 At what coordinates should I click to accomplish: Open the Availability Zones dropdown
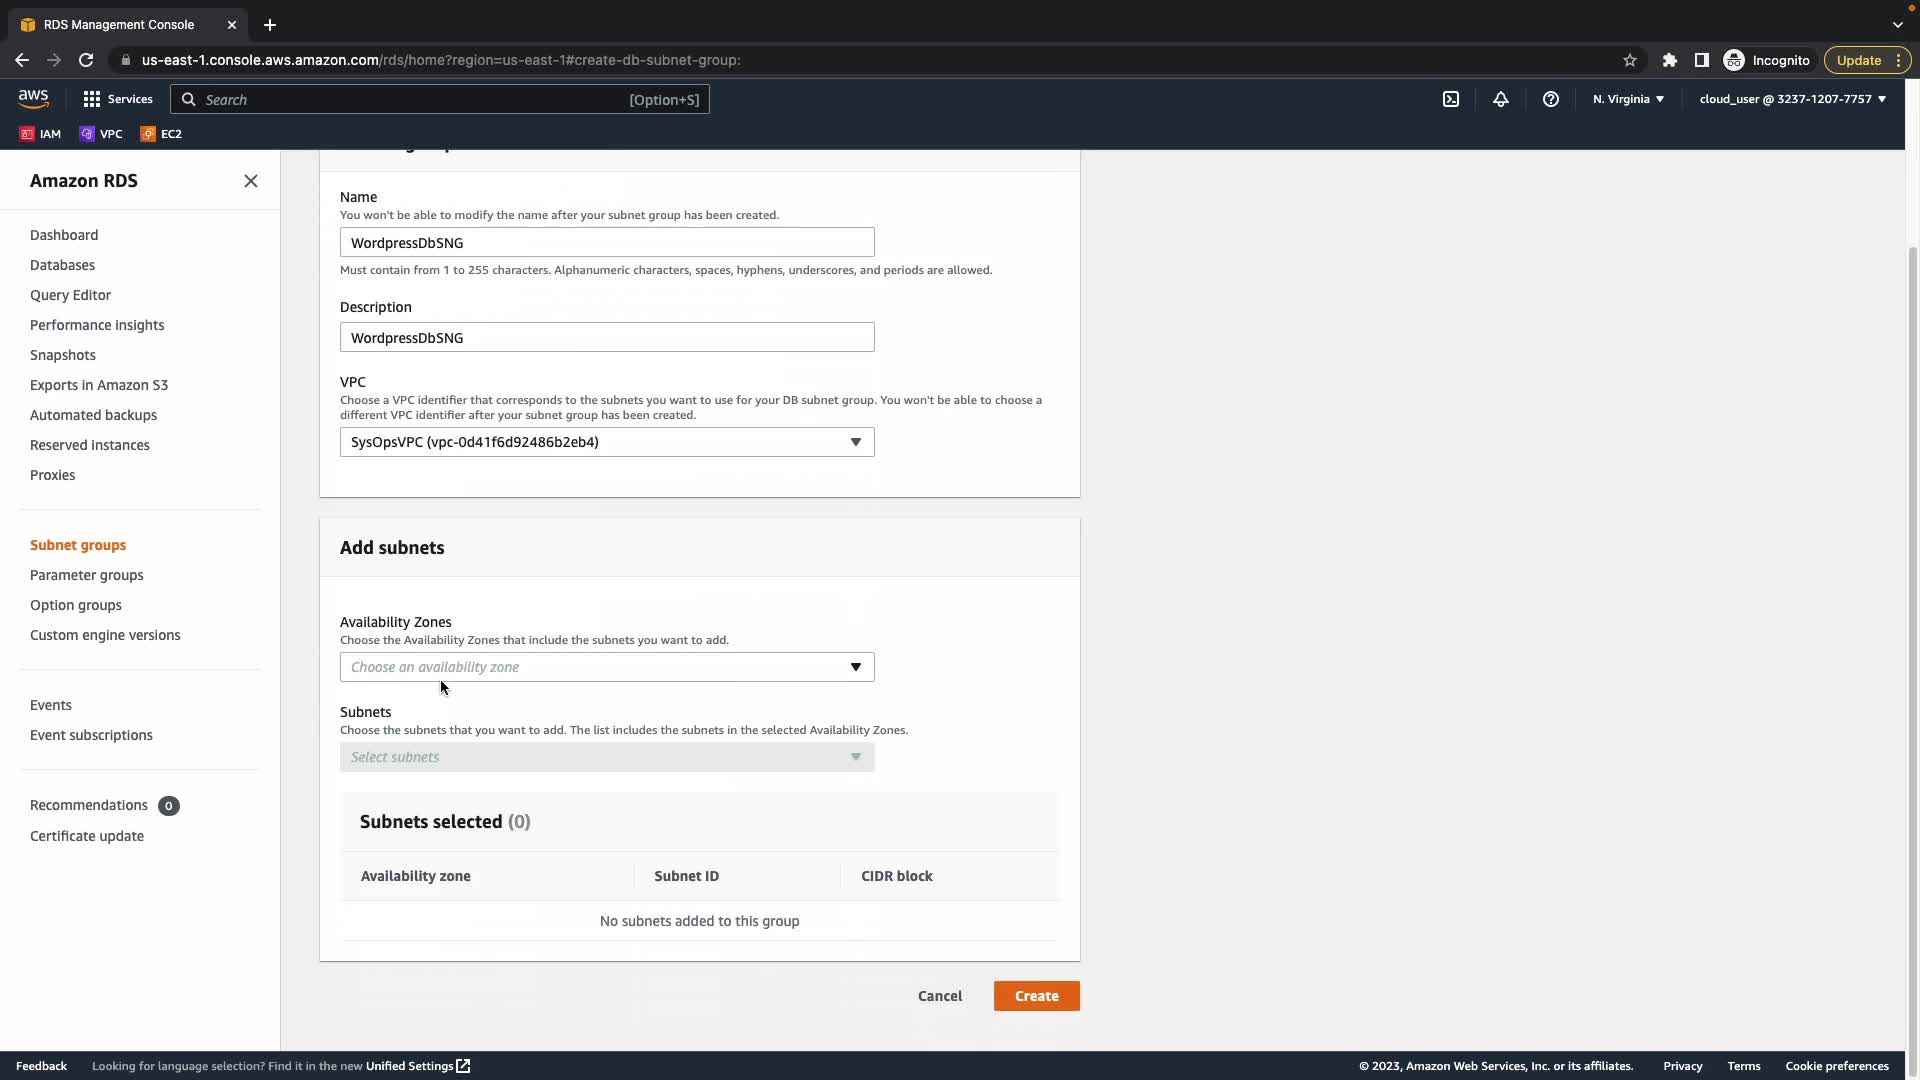click(607, 667)
